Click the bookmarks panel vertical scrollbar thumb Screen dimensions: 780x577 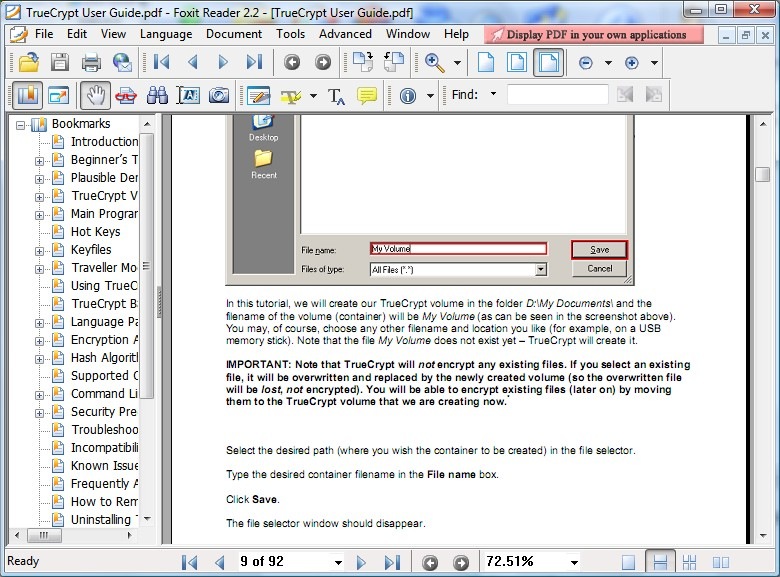[x=146, y=266]
